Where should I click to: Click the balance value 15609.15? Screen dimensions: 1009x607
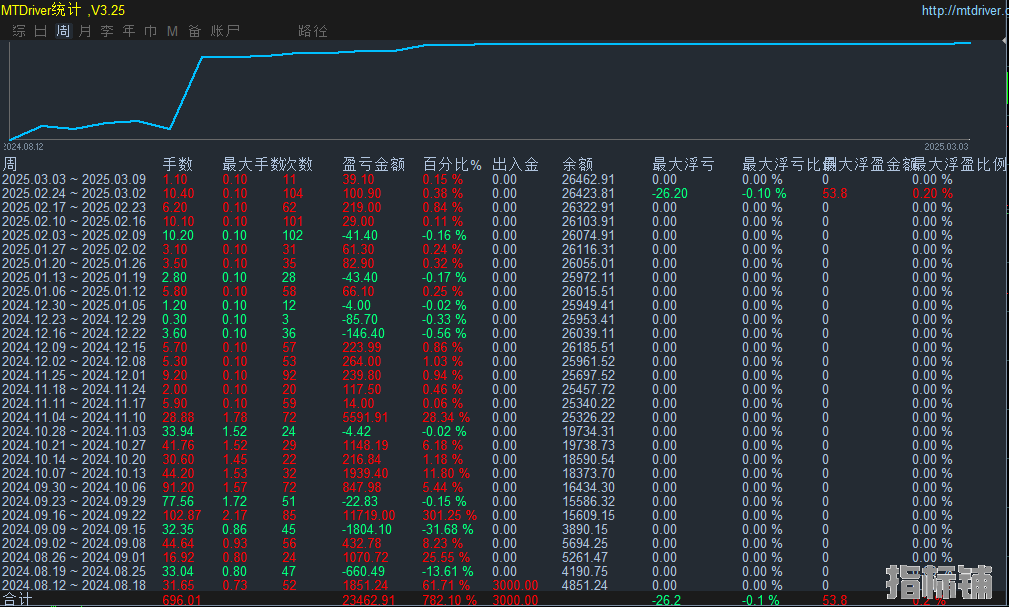click(x=588, y=516)
